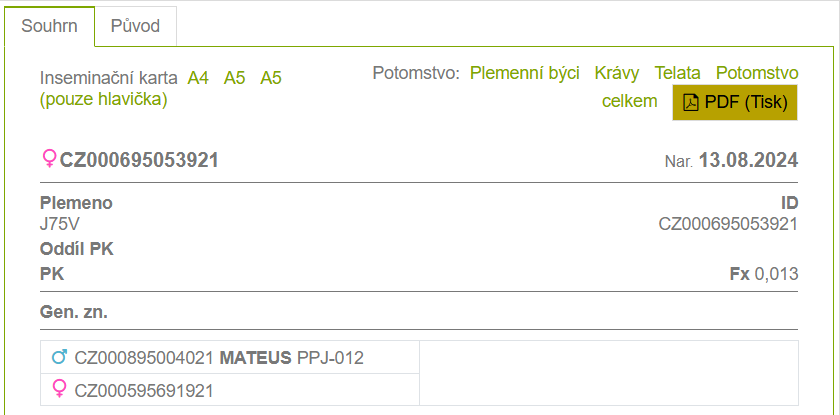Click the bold heading number CZ000695053921
The image size is (840, 415).
click(x=140, y=160)
